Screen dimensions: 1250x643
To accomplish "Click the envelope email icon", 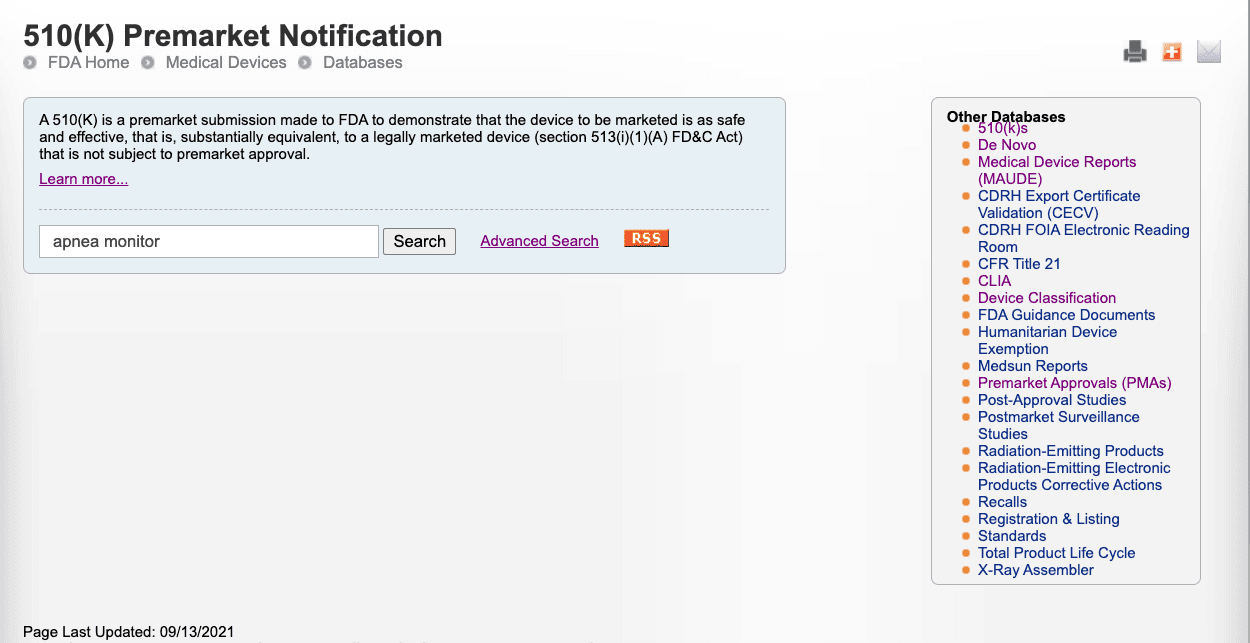I will coord(1209,52).
